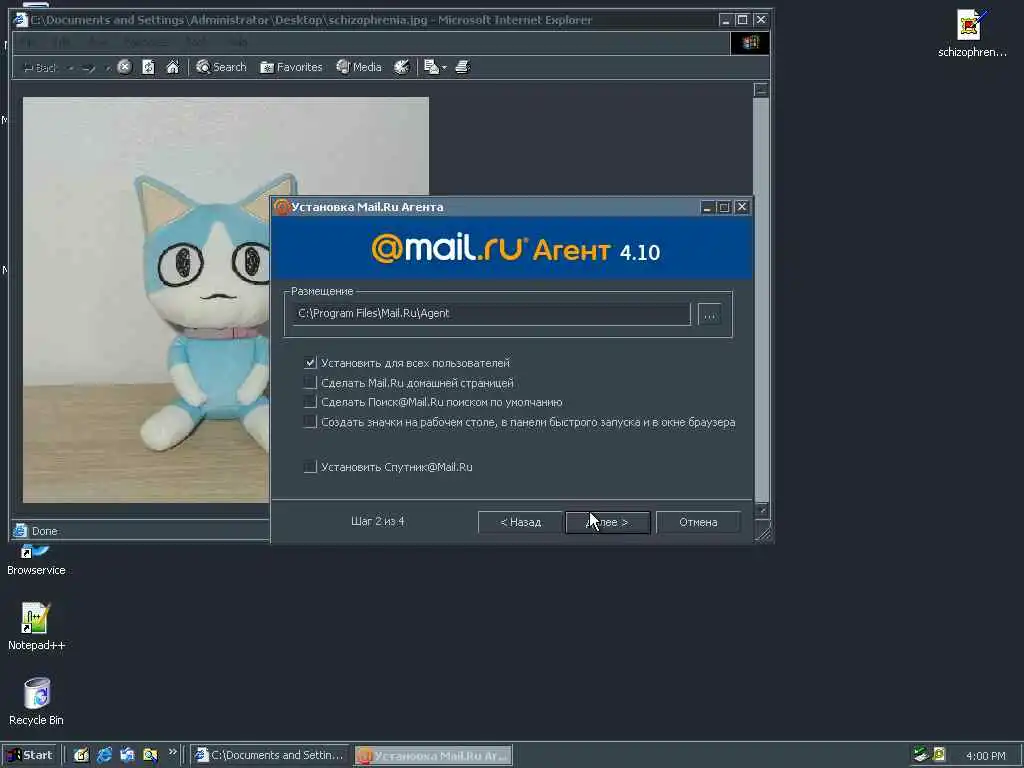This screenshot has height=768, width=1024.
Task: Enable 'Установить Спутник@Mail.Ru' checkbox
Action: tap(310, 466)
